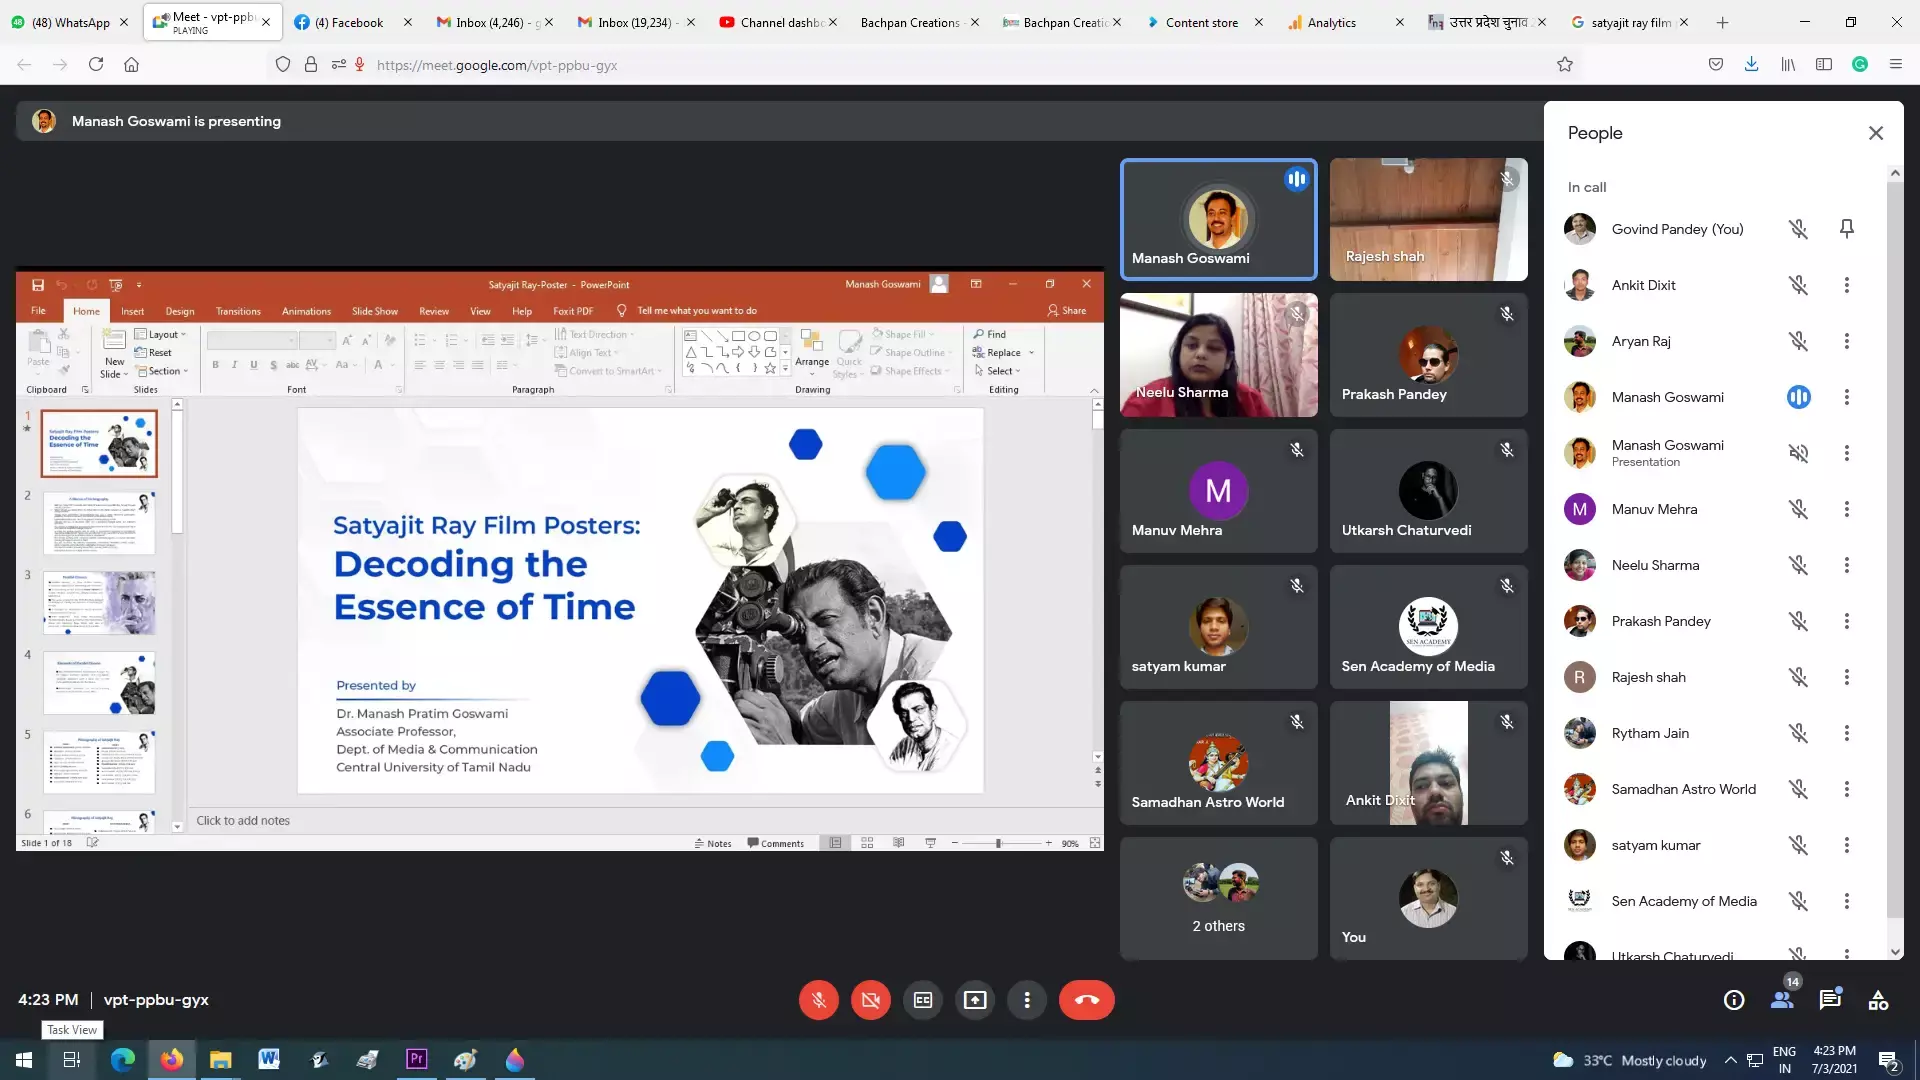1920x1080 pixels.
Task: Open more options for Ankit Dixit
Action: pyautogui.click(x=1847, y=285)
